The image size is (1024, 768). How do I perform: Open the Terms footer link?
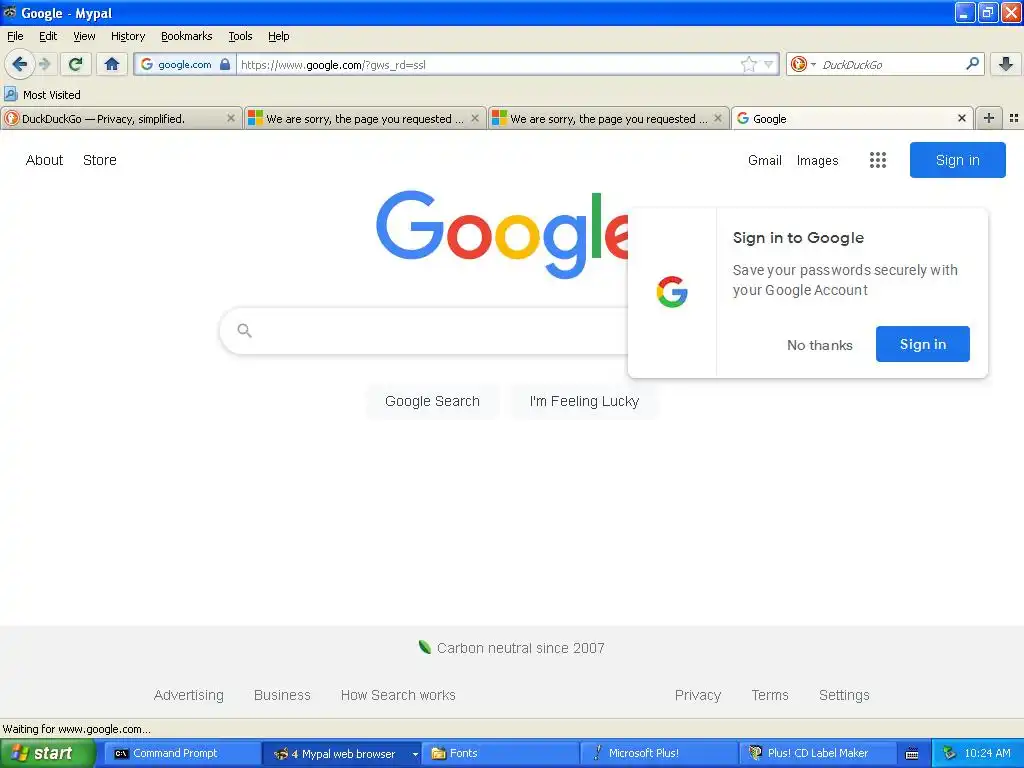point(770,695)
